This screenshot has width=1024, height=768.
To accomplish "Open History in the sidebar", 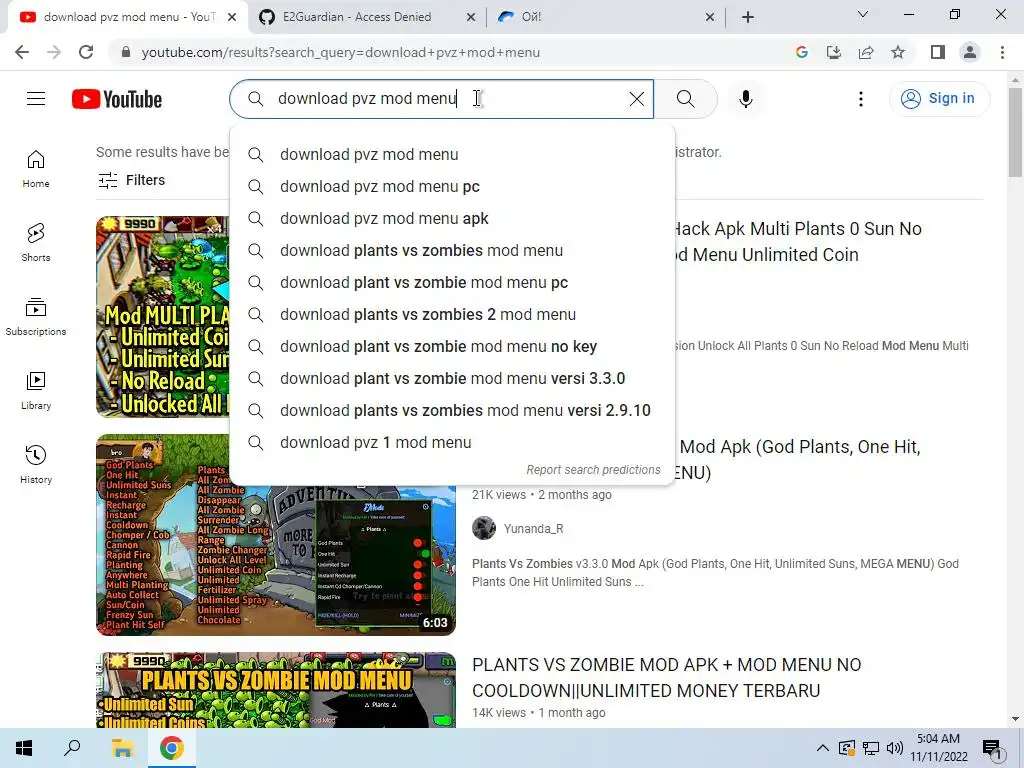I will [x=36, y=464].
